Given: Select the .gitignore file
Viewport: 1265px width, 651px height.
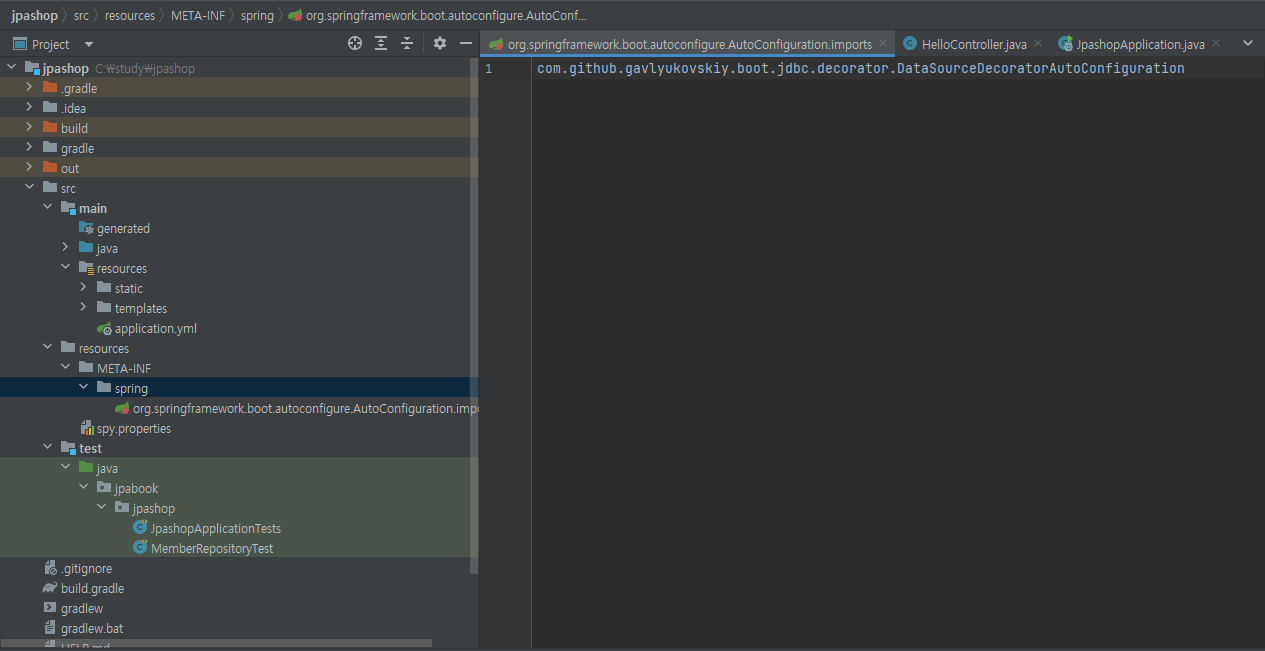Looking at the screenshot, I should click(86, 568).
